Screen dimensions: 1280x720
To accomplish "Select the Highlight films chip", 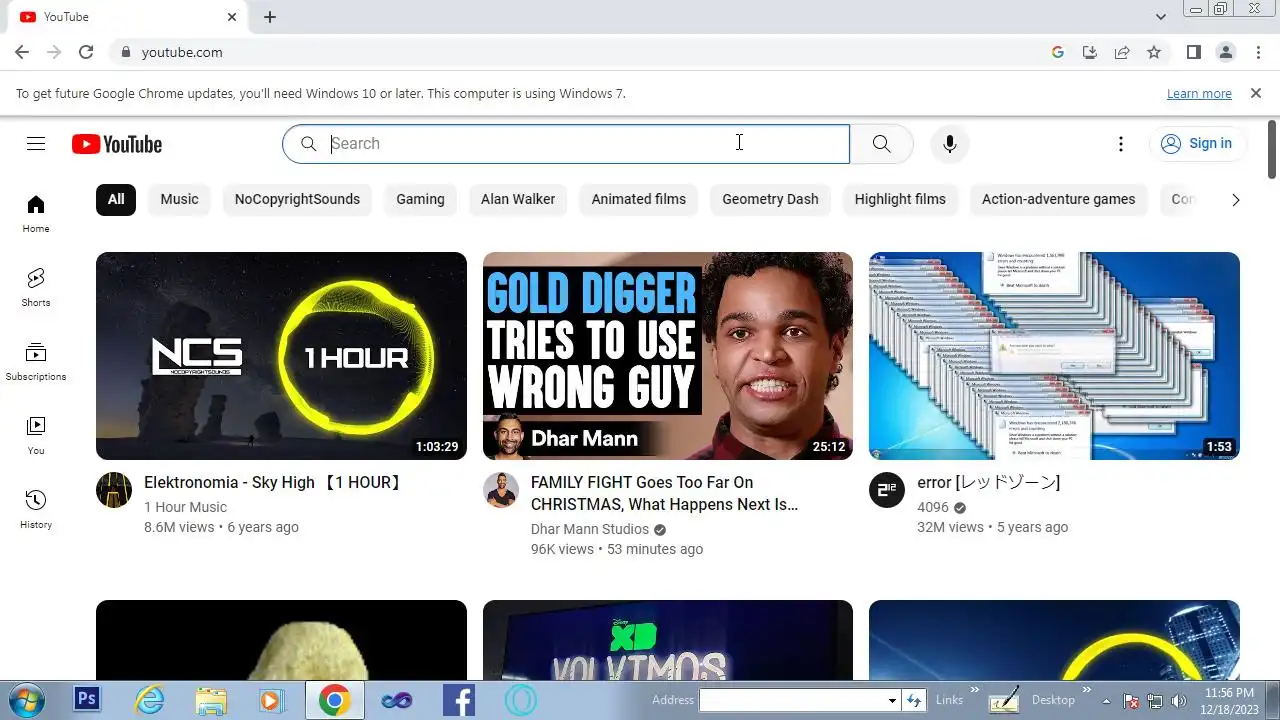I will pyautogui.click(x=900, y=199).
